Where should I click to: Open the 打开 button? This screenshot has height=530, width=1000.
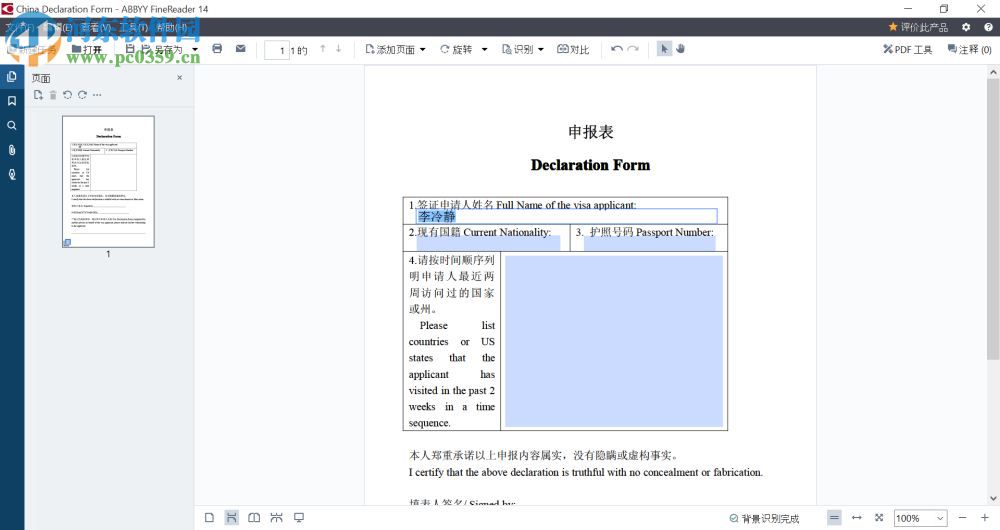[x=87, y=49]
